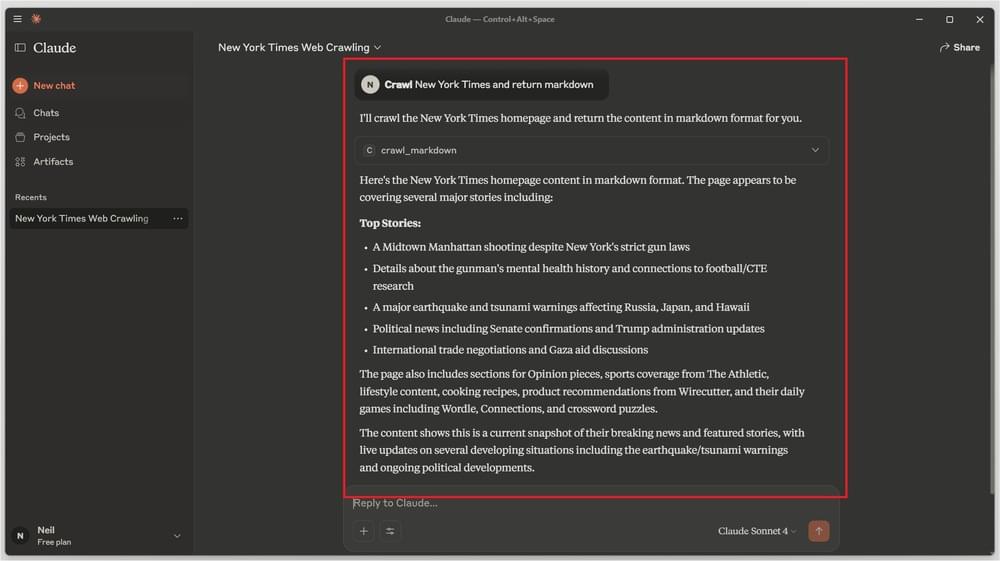This screenshot has width=1000, height=561.
Task: Open the hamburger menu in title bar
Action: pos(17,19)
